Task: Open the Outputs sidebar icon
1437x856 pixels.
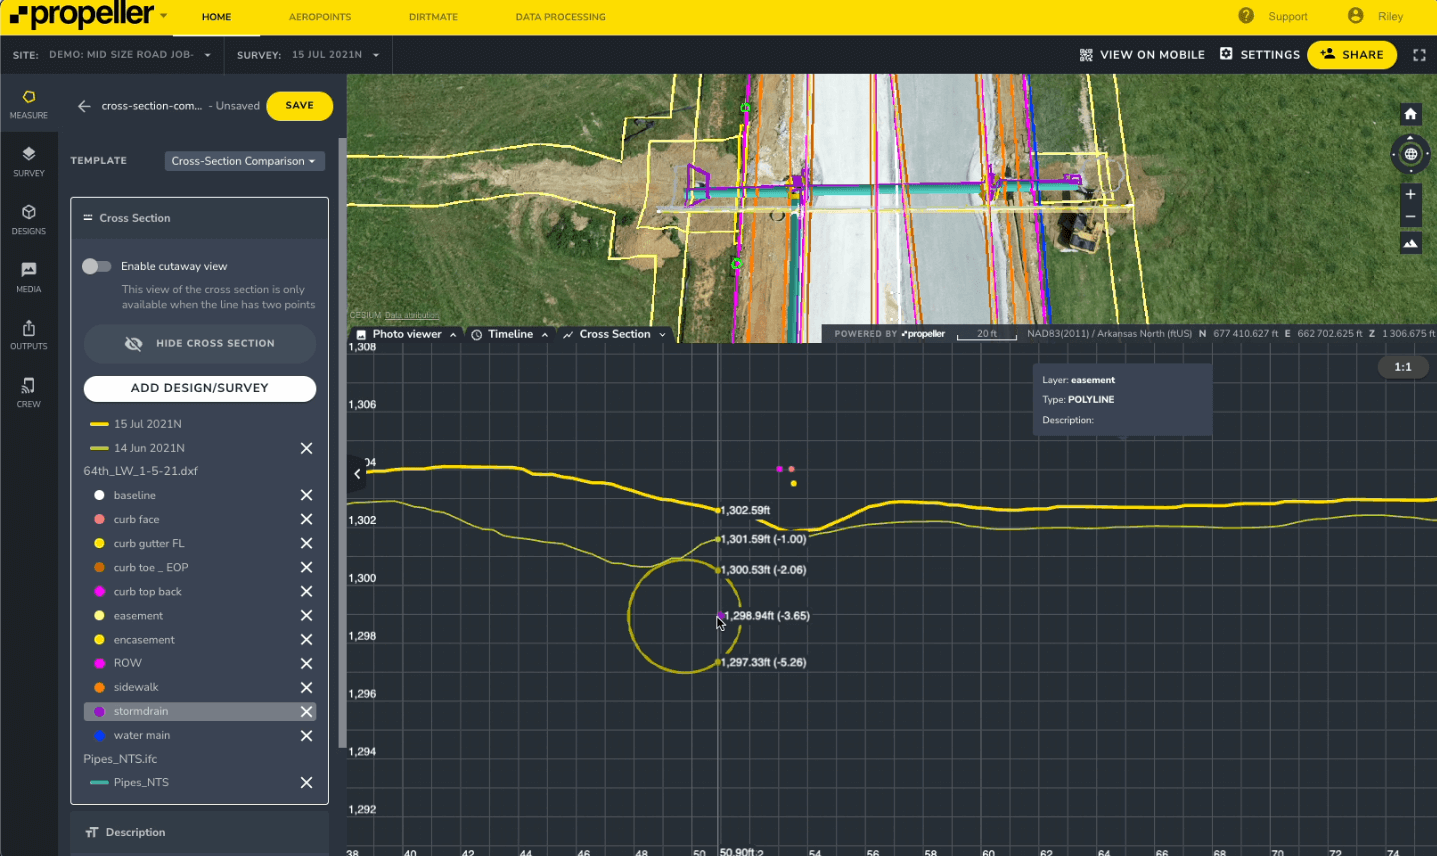Action: pyautogui.click(x=28, y=334)
